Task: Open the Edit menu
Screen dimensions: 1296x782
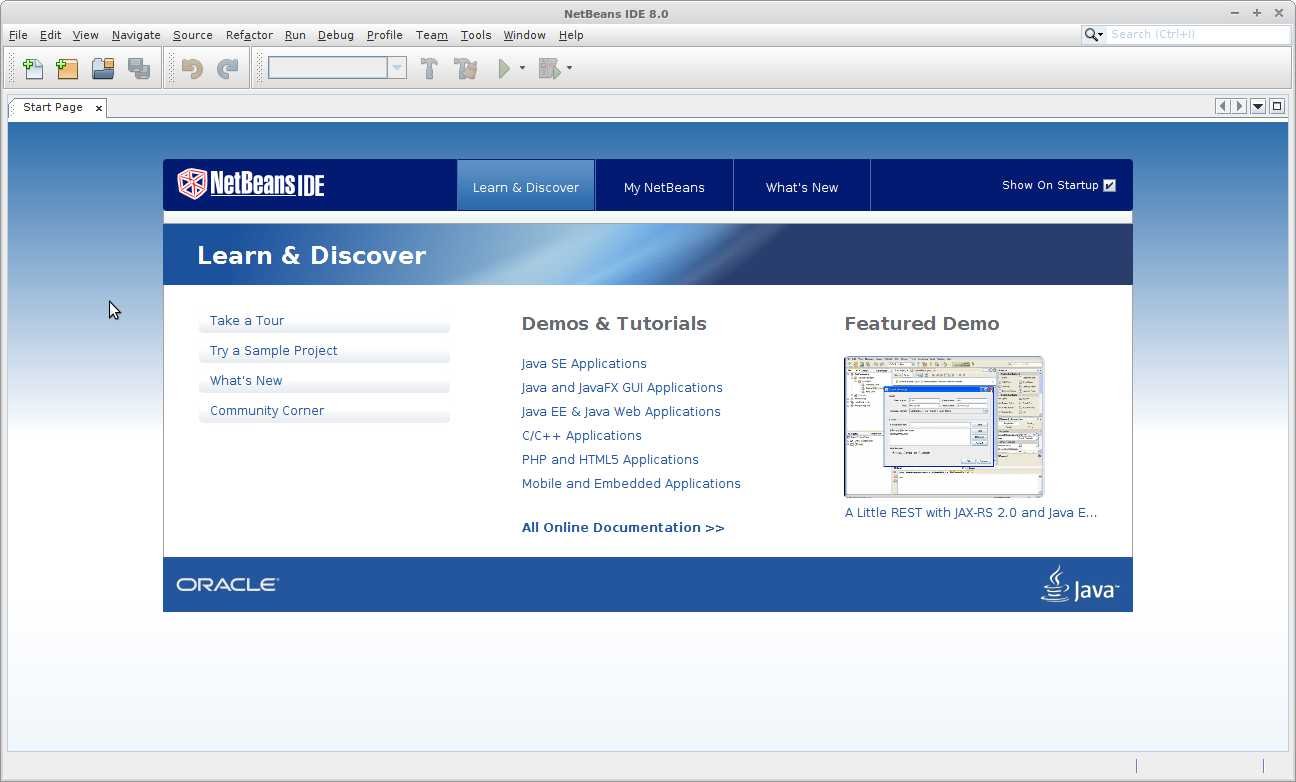Action: pyautogui.click(x=50, y=35)
